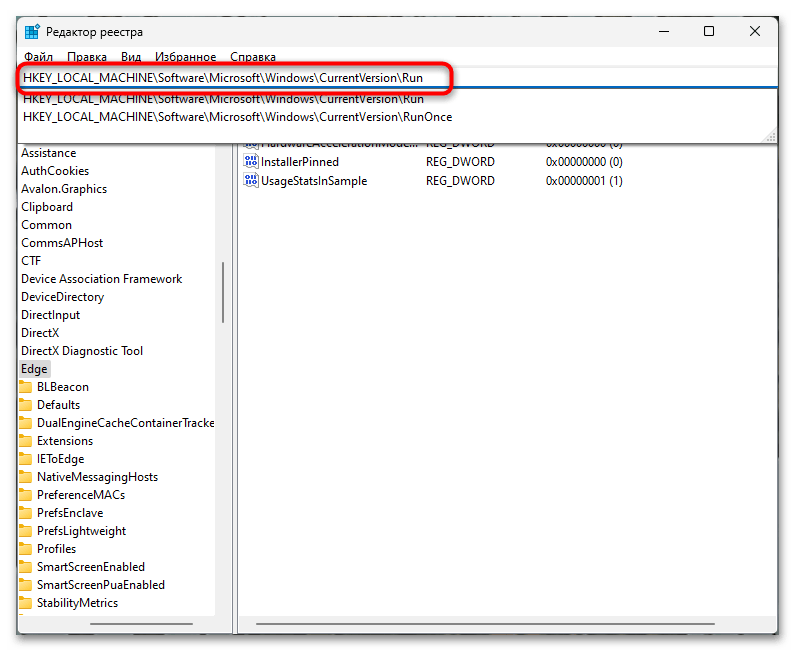Select the Extensions folder icon
Image resolution: width=795 pixels, height=651 pixels.
[x=25, y=441]
